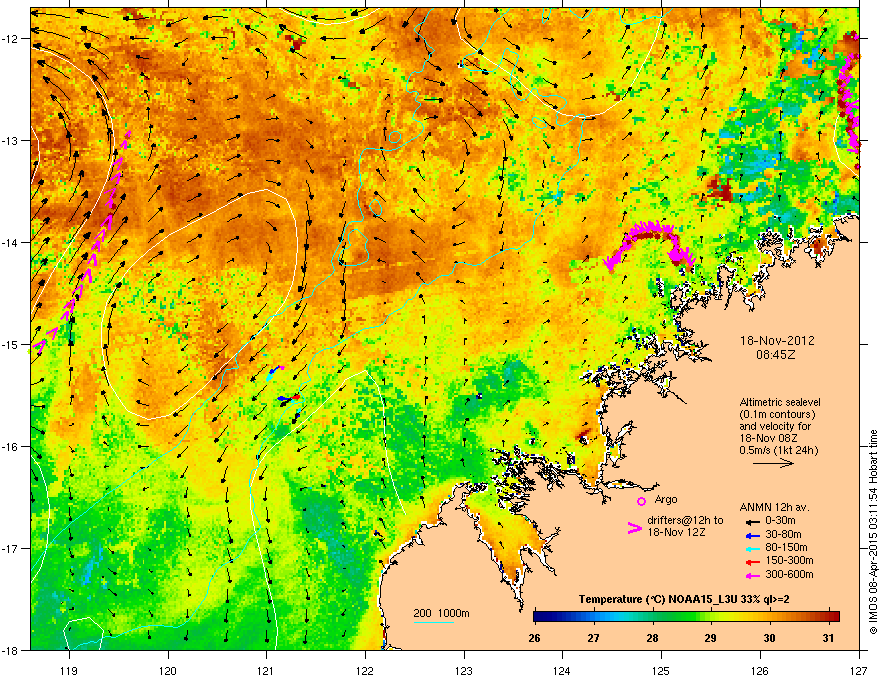This screenshot has width=880, height=680.
Task: Click the IMOS copyright timestamp text
Action: click(873, 532)
